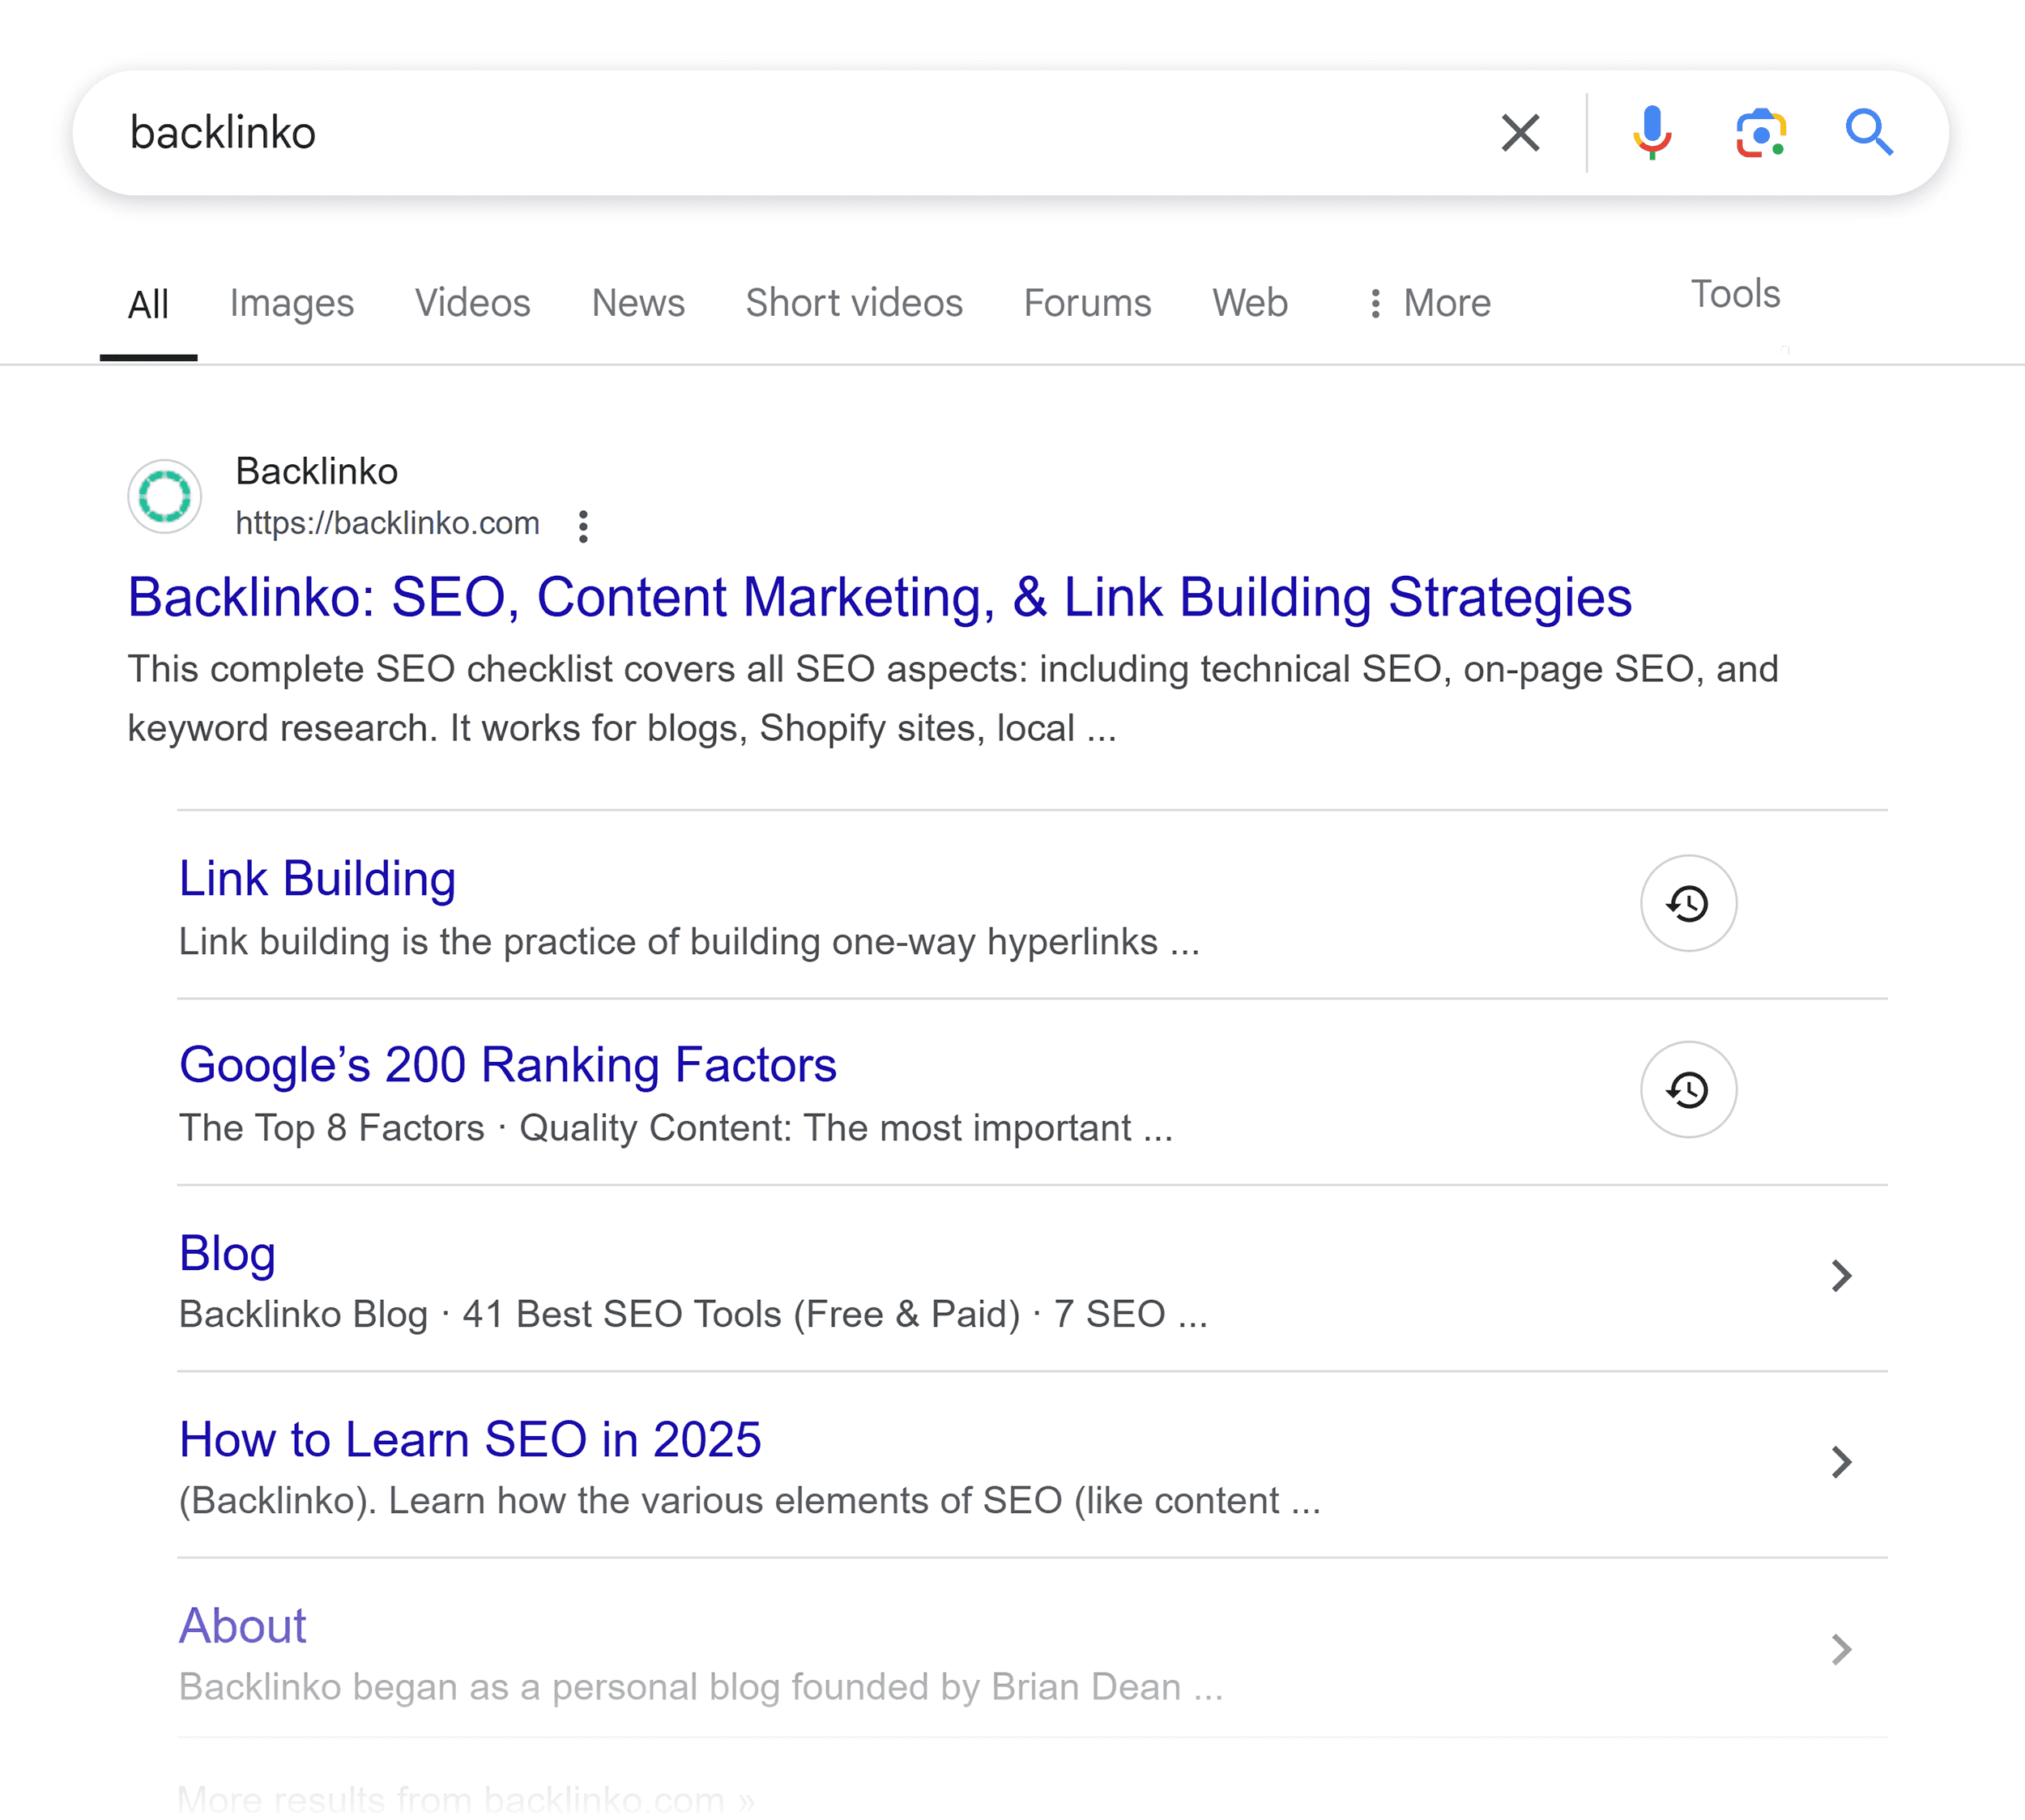Open the Blog sitelink
Image resolution: width=2025 pixels, height=1820 pixels.
(x=227, y=1253)
